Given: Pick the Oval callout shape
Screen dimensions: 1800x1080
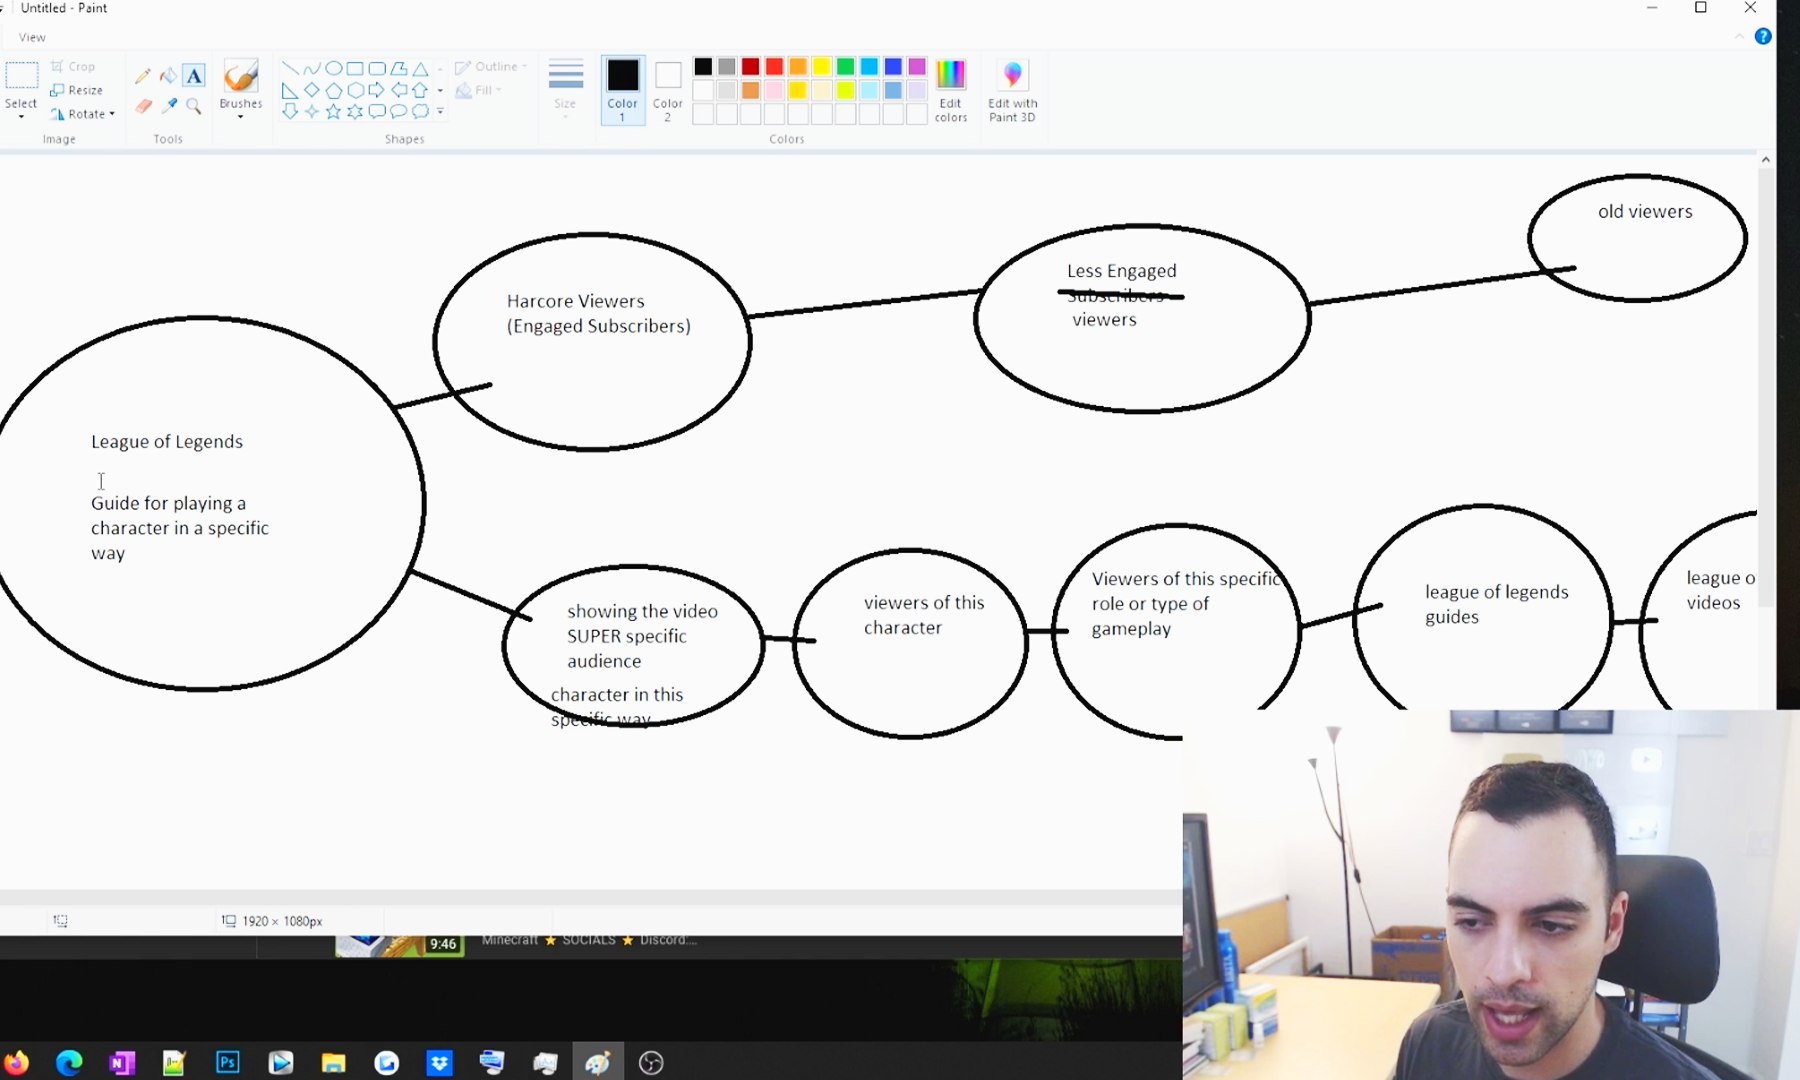Looking at the screenshot, I should coord(399,111).
